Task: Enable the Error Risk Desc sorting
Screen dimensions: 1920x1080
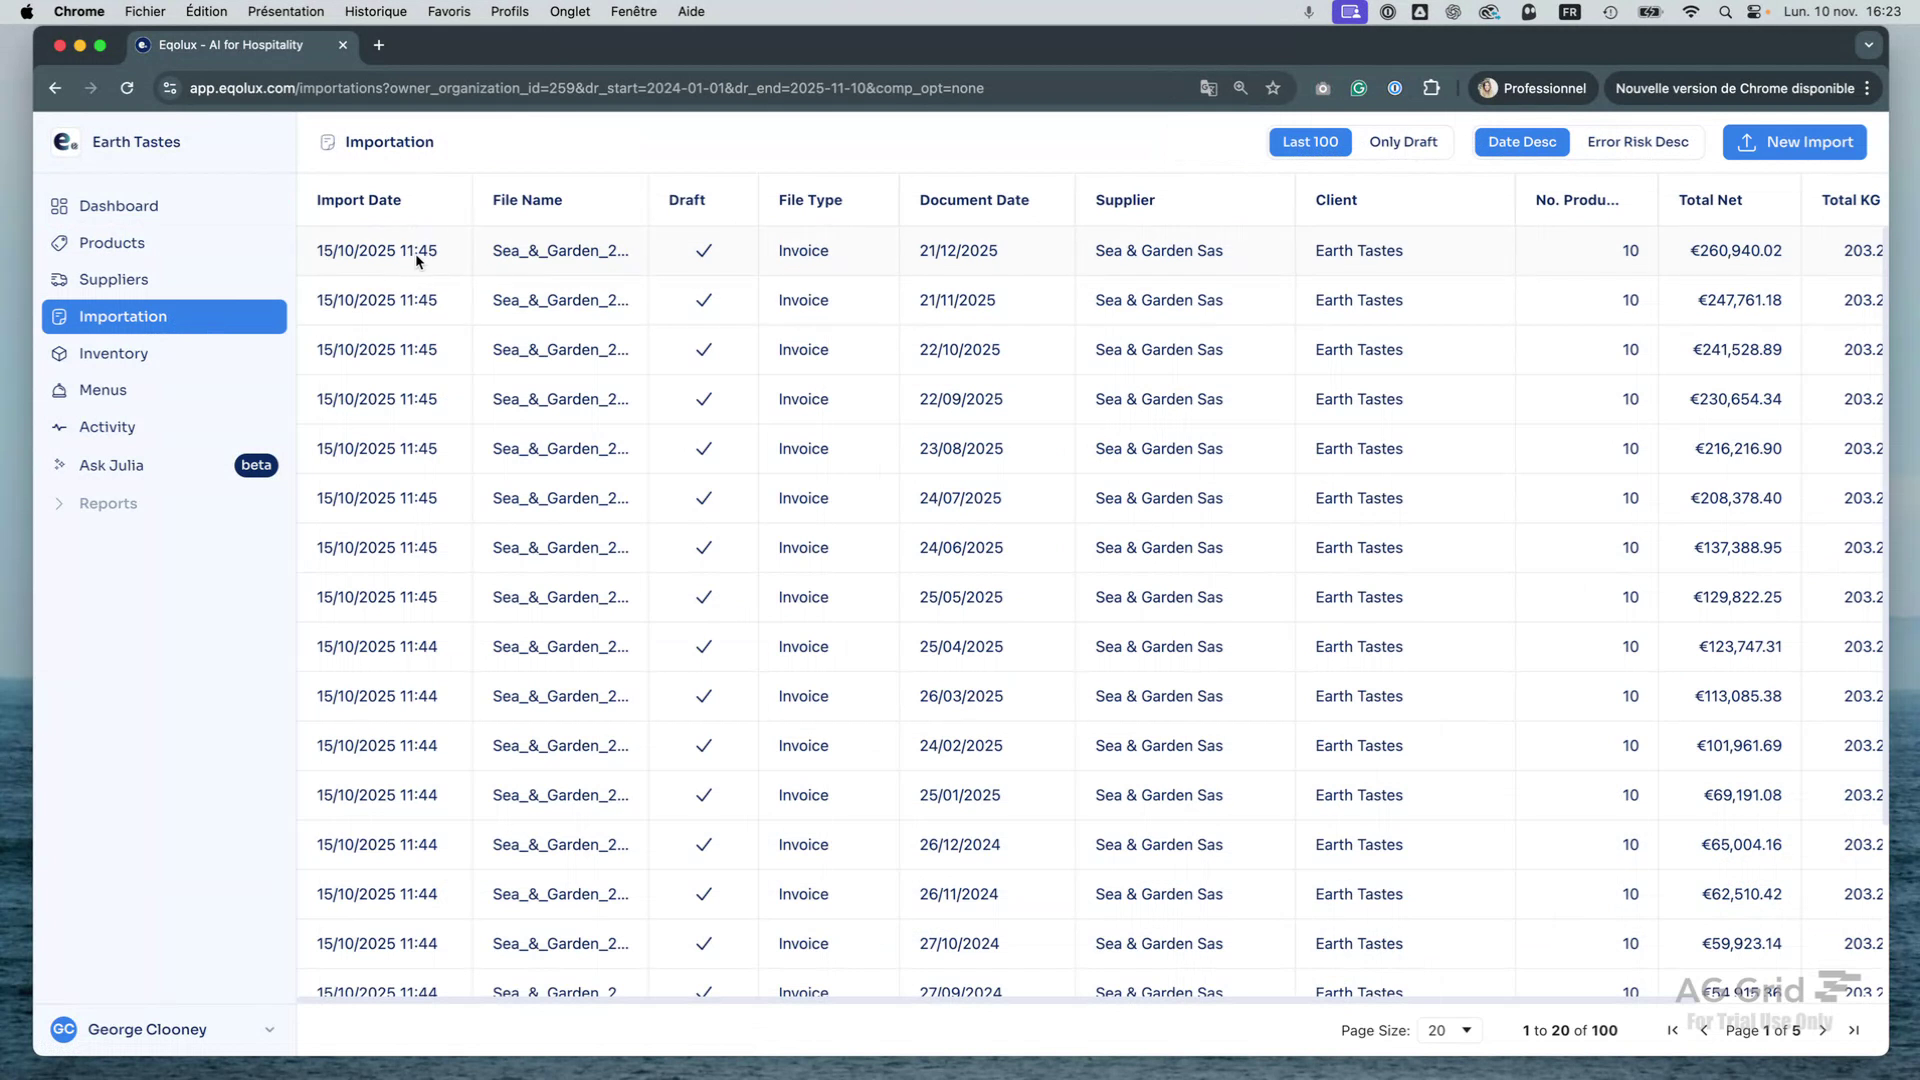Action: (1638, 142)
